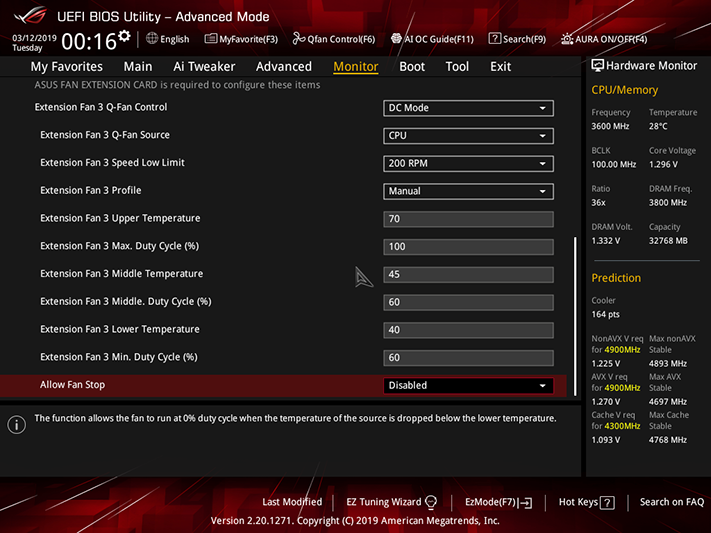Click the 1.296 V core voltage value
Screen dimensions: 711x533
pyautogui.click(x=663, y=164)
